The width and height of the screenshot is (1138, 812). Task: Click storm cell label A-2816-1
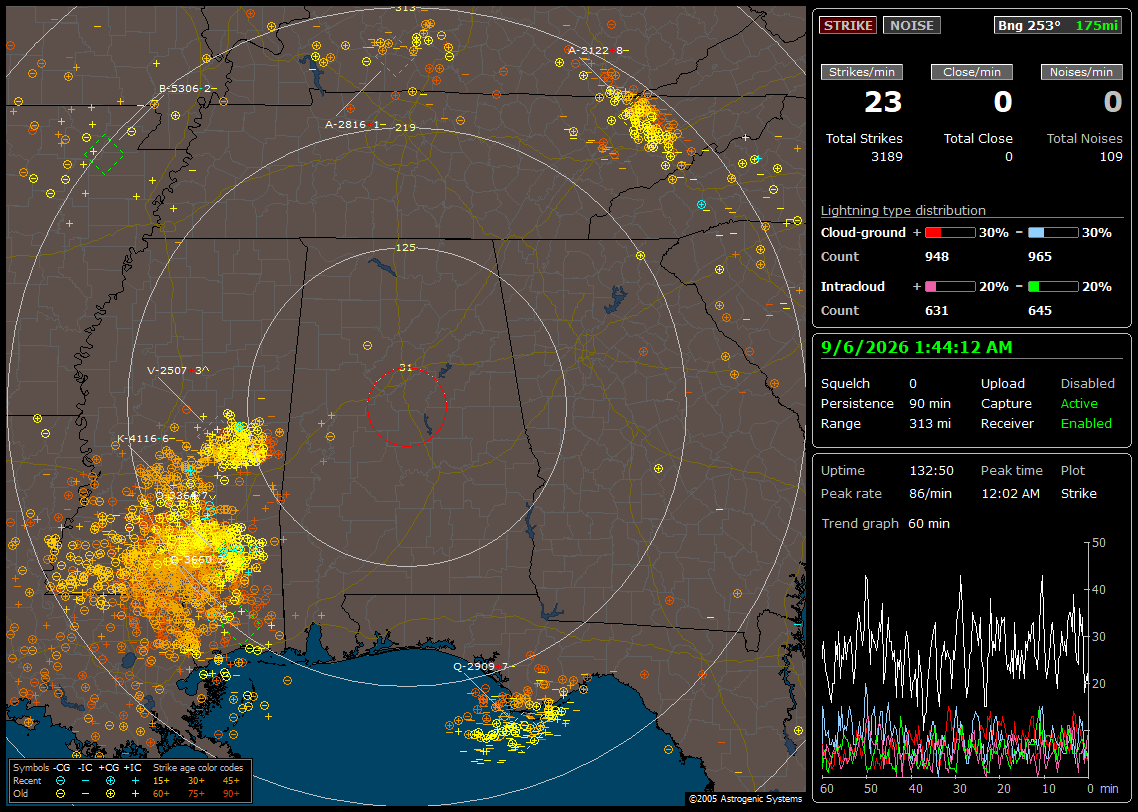point(352,125)
